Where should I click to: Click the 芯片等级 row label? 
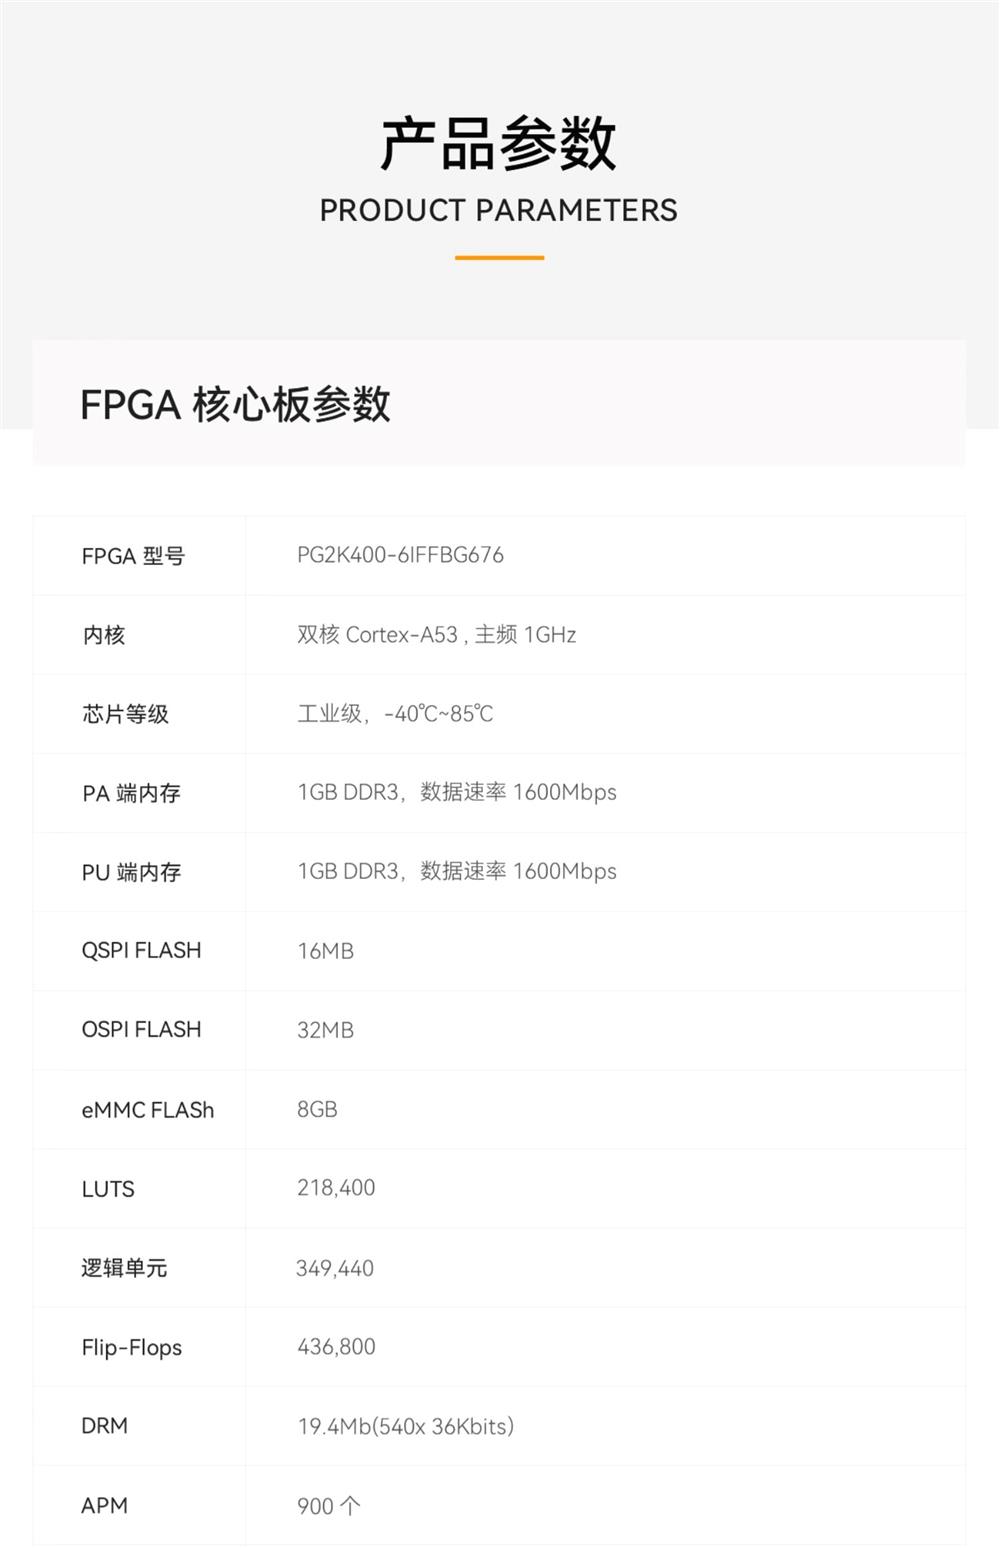click(x=125, y=714)
